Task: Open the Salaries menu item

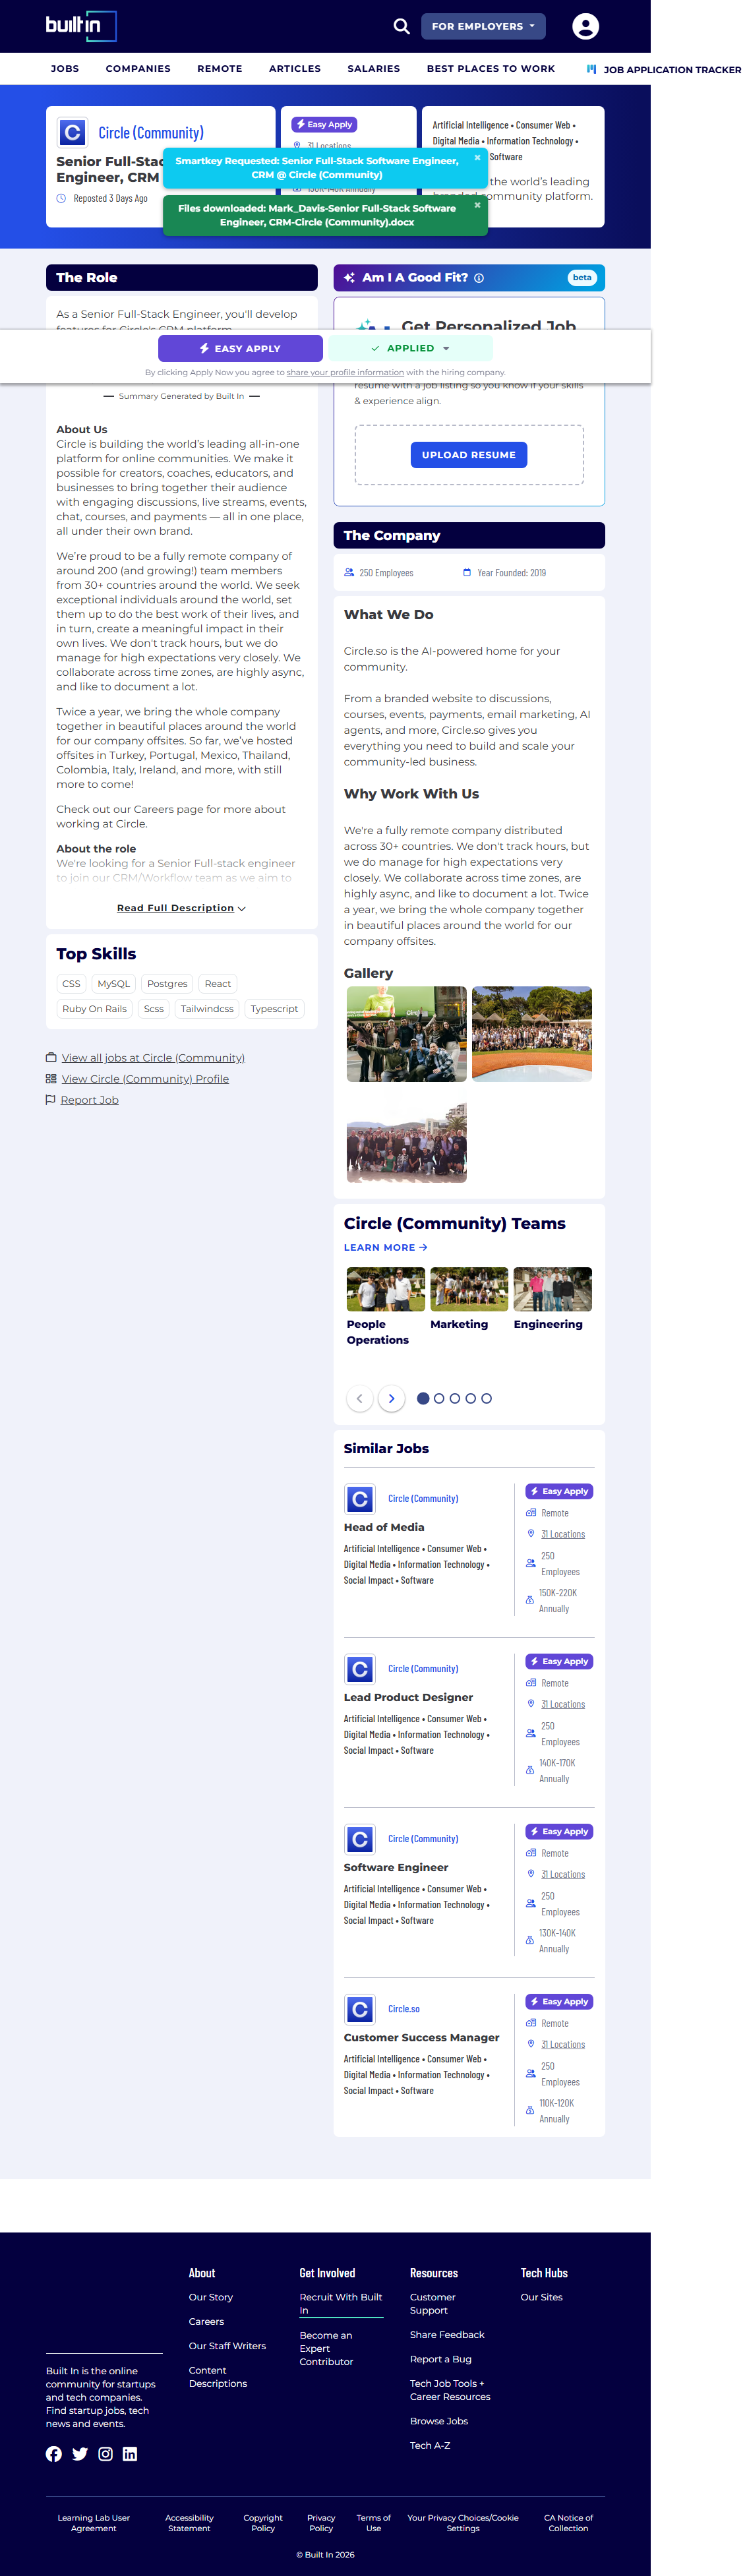Action: (x=373, y=69)
